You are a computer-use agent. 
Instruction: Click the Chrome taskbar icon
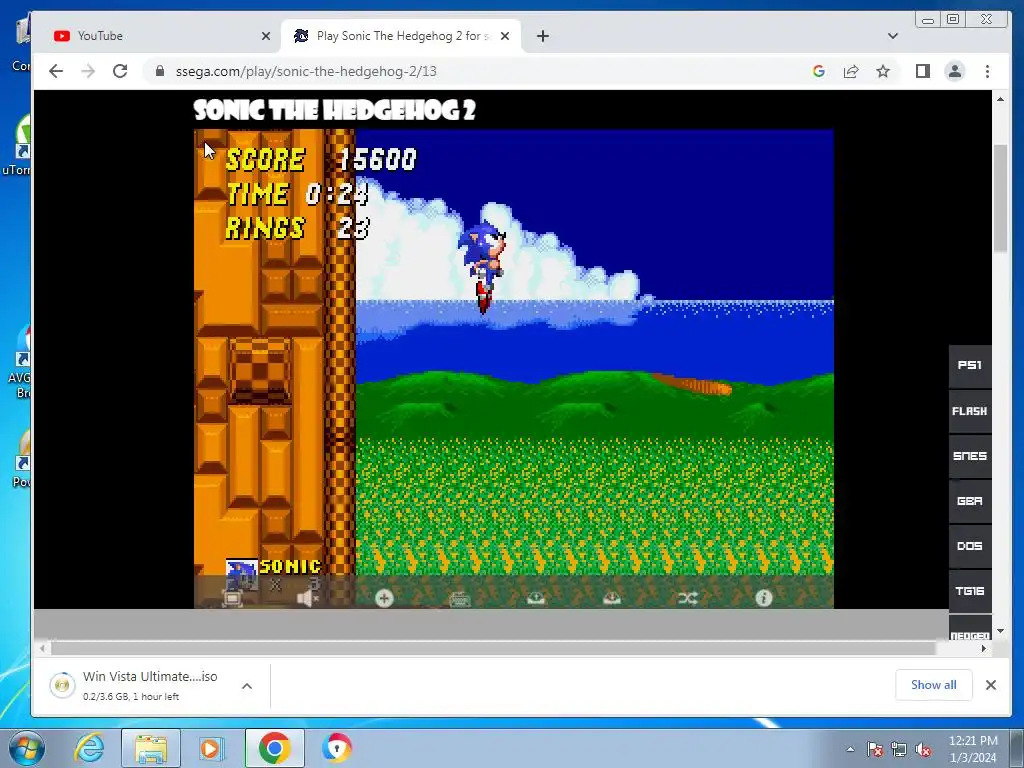tap(274, 748)
